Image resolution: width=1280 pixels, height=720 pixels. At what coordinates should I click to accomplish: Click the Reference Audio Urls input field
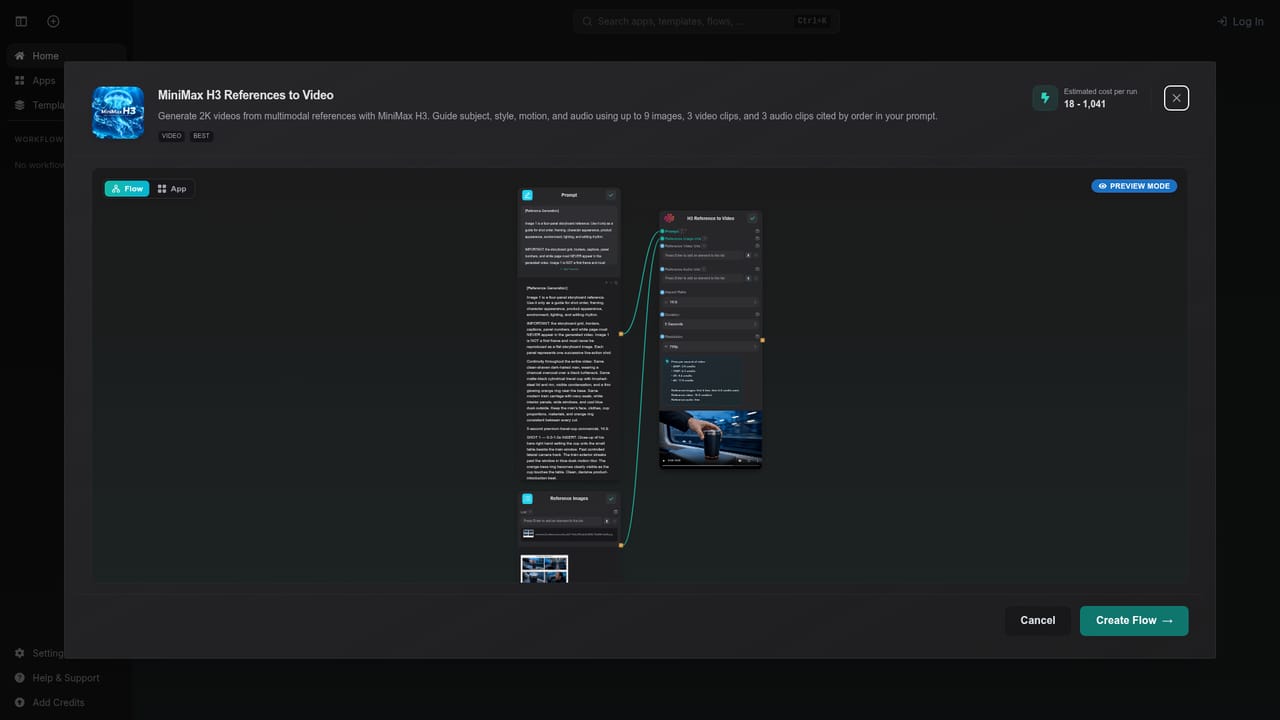[705, 279]
